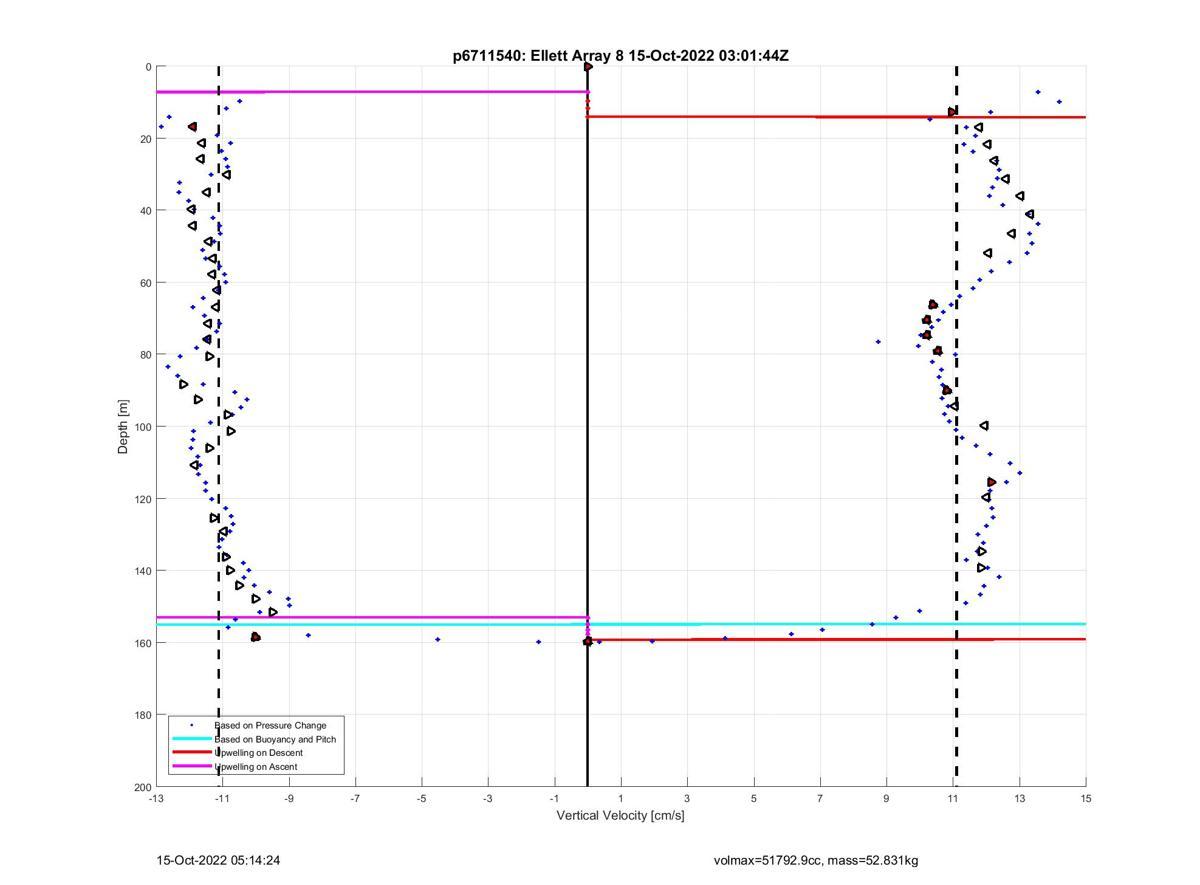
Task: Click legend entry 'Upwelling on Descent'
Action: [x=258, y=753]
